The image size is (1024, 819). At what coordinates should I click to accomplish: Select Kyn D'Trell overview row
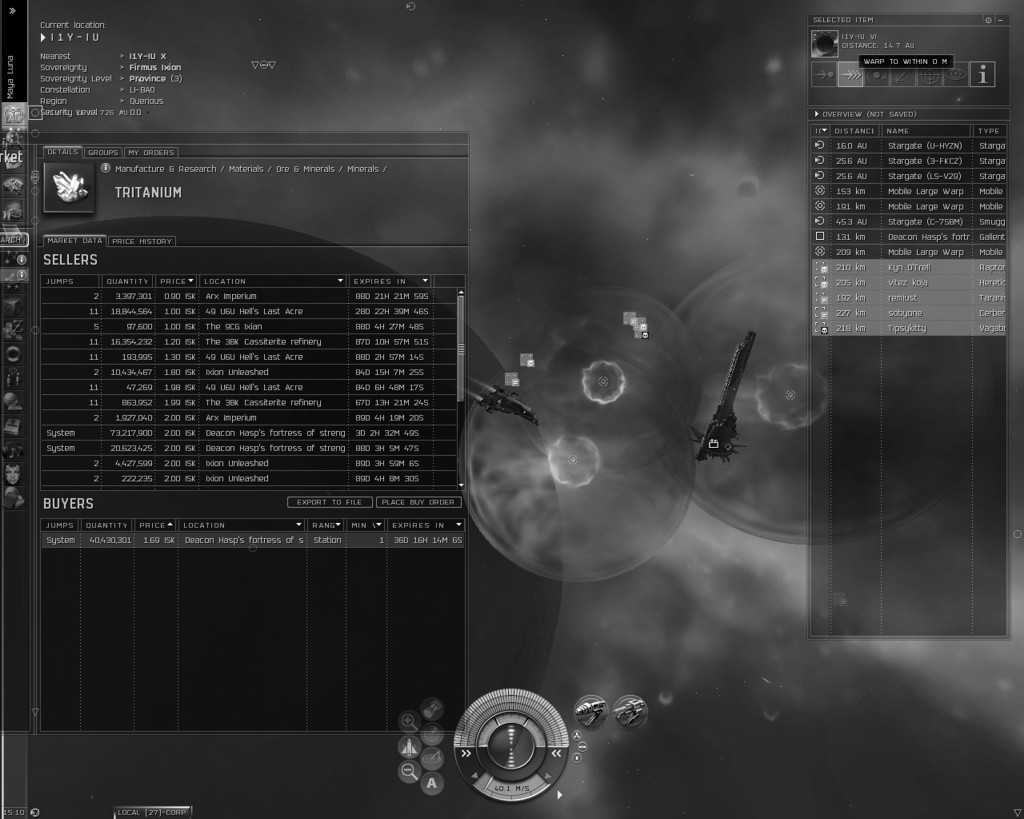(909, 267)
